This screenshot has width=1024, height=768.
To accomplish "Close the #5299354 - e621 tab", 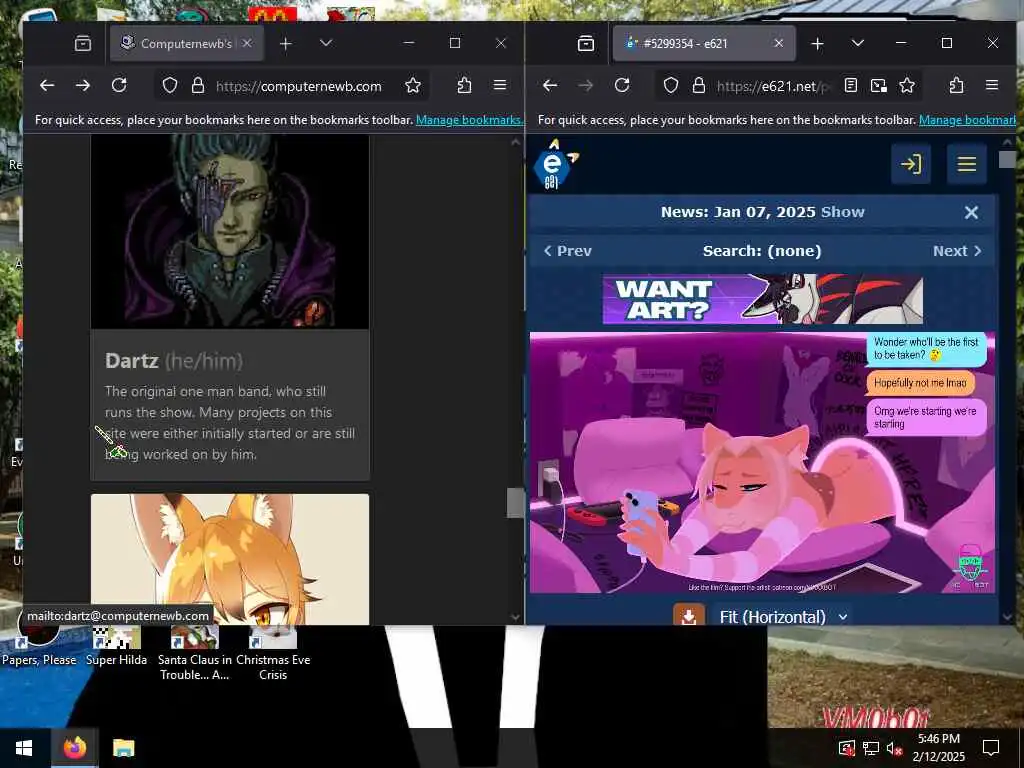I will [778, 44].
